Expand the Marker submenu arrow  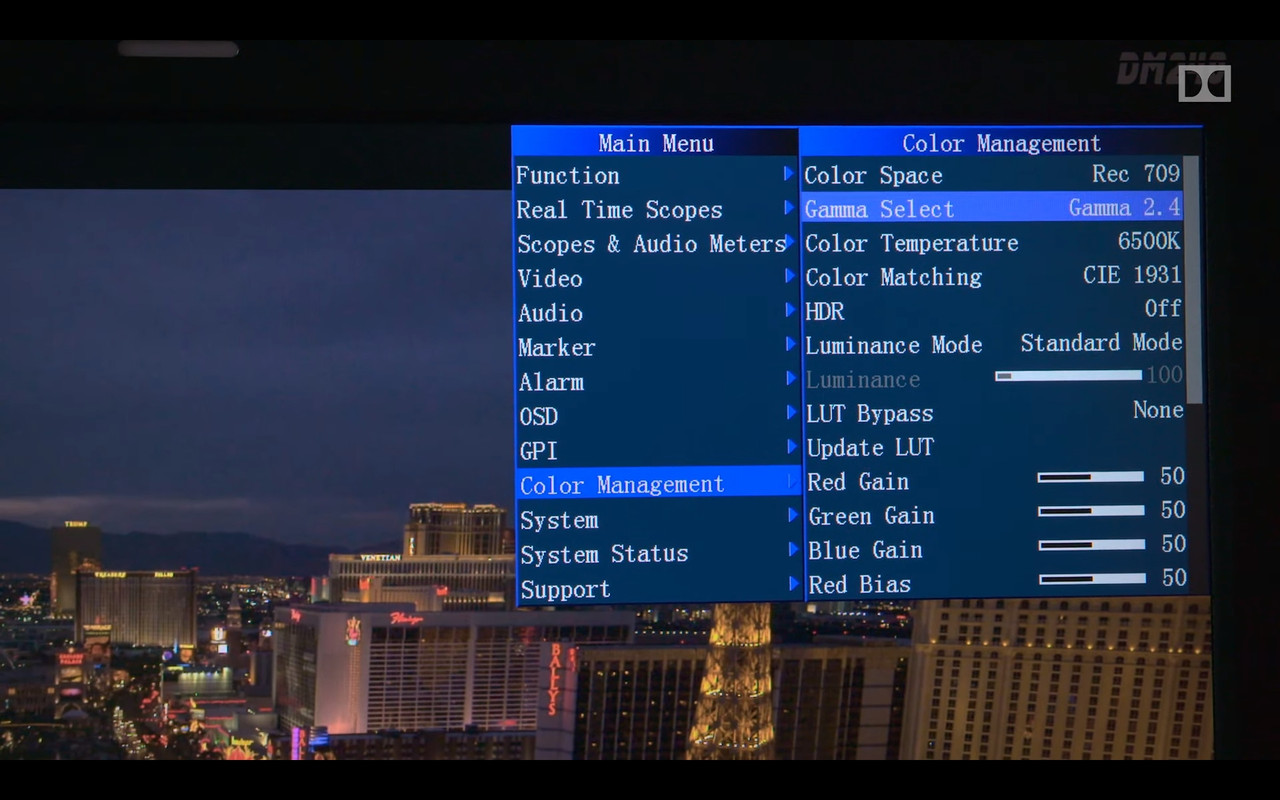[x=789, y=345]
